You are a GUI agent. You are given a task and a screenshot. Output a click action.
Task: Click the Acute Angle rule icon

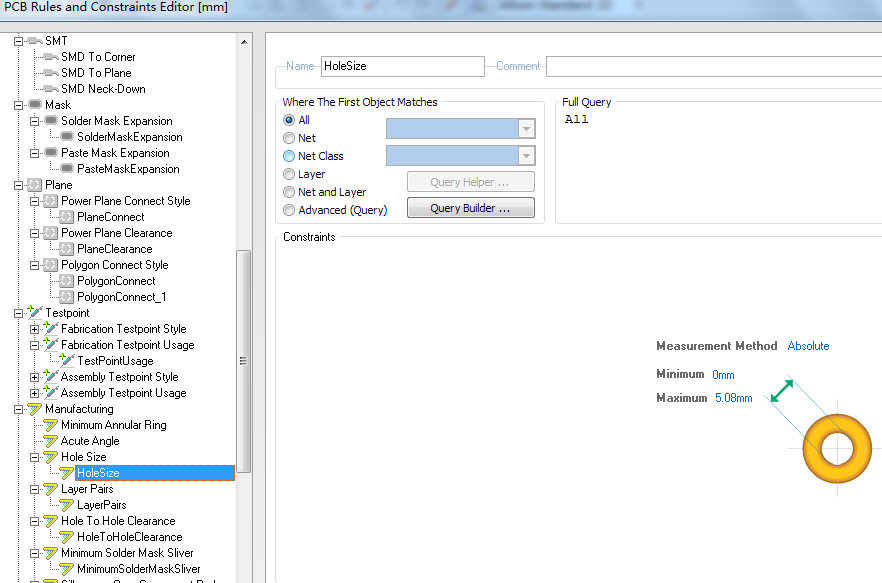51,441
